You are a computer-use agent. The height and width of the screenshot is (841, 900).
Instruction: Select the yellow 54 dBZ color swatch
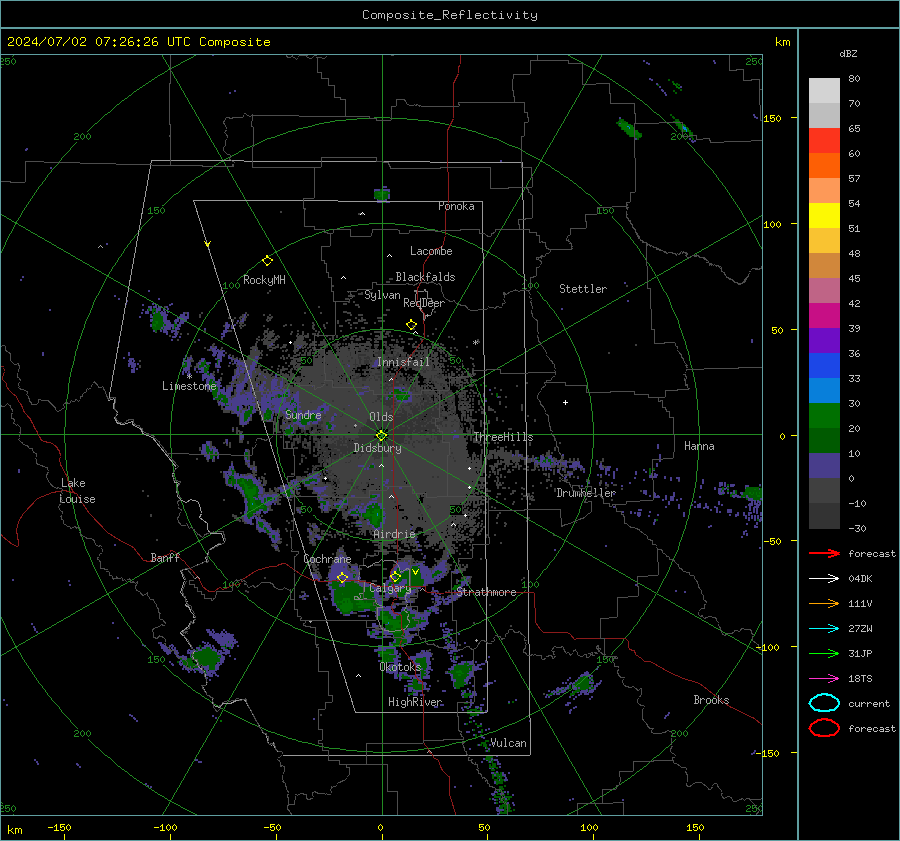(x=824, y=215)
